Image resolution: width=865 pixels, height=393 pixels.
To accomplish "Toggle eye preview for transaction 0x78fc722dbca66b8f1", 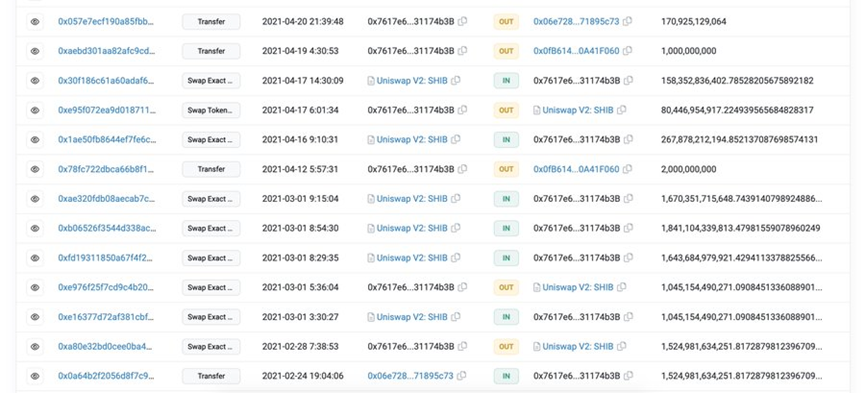I will pos(35,169).
